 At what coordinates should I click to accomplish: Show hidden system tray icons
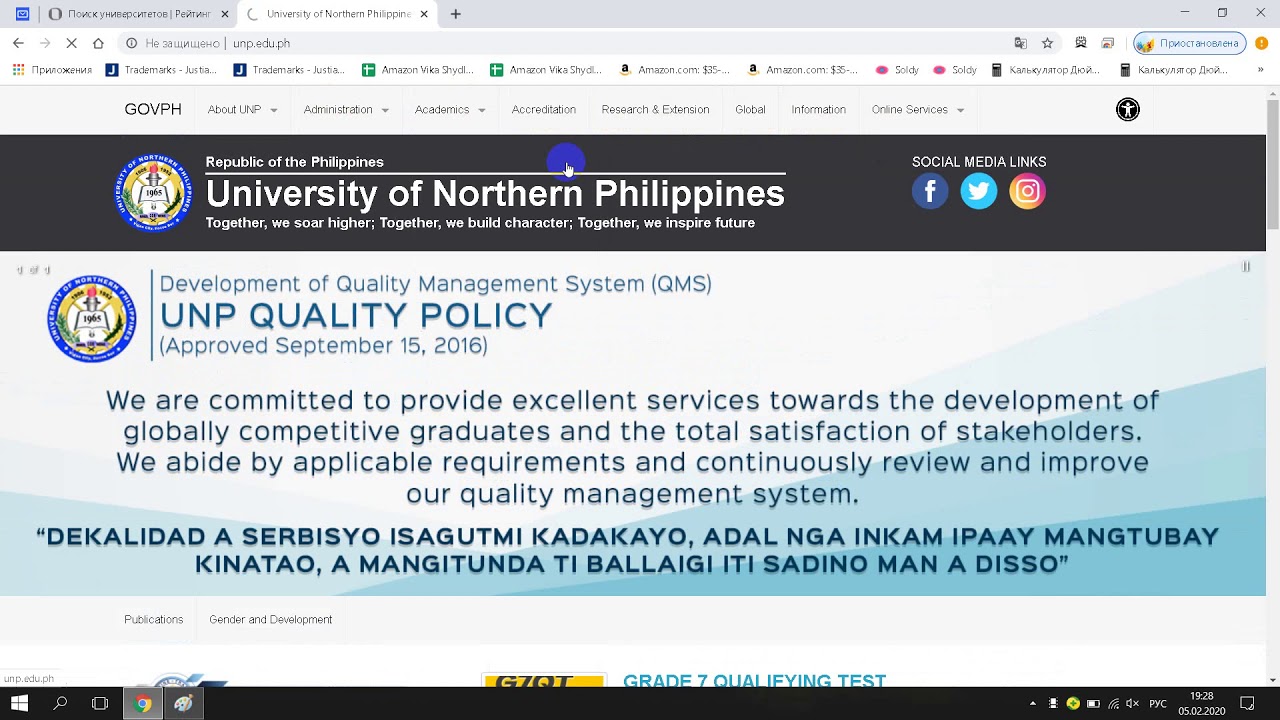click(x=1032, y=703)
